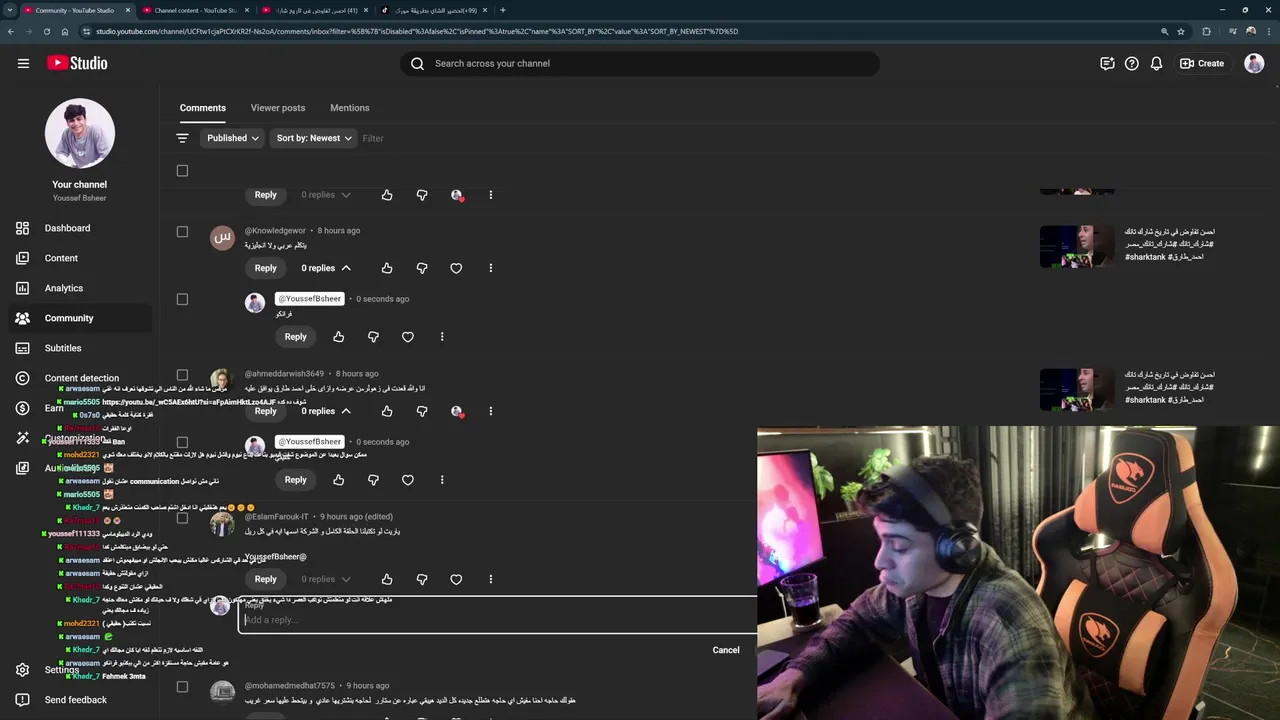
Task: Dislike the @Knowledgewor comment
Action: (422, 268)
